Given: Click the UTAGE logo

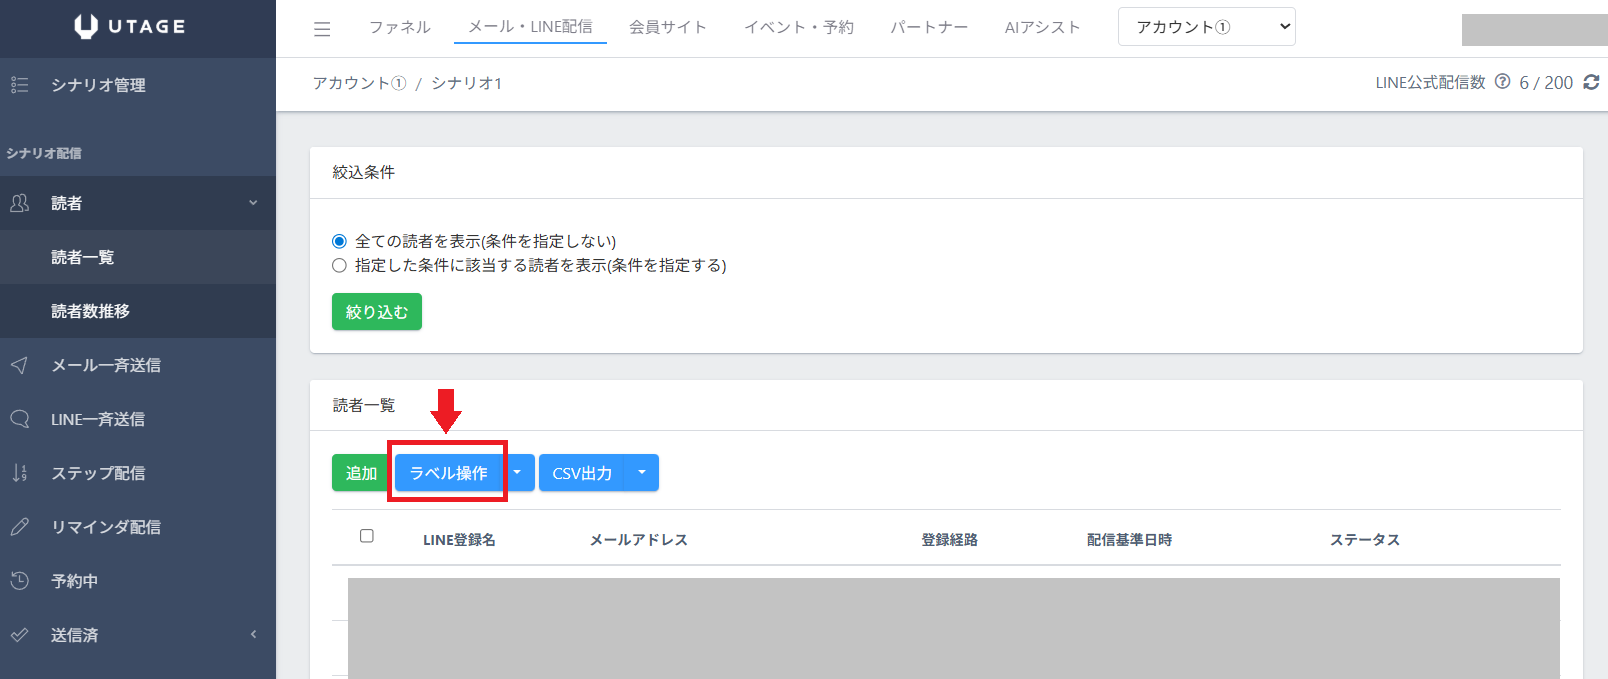Looking at the screenshot, I should coord(130,27).
